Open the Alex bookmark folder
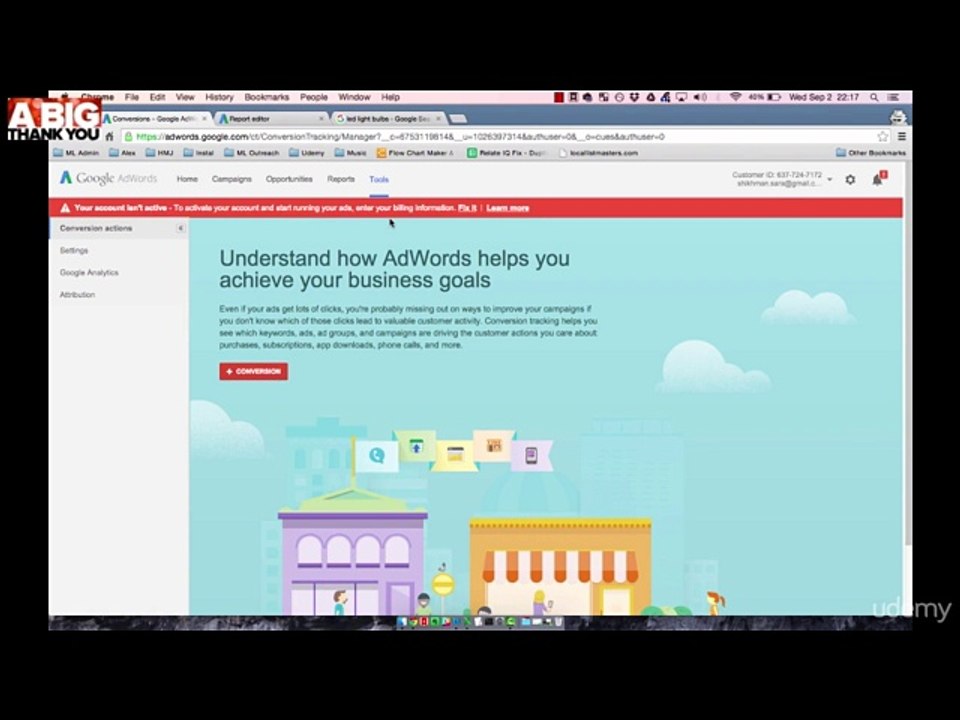The image size is (960, 720). coord(122,153)
